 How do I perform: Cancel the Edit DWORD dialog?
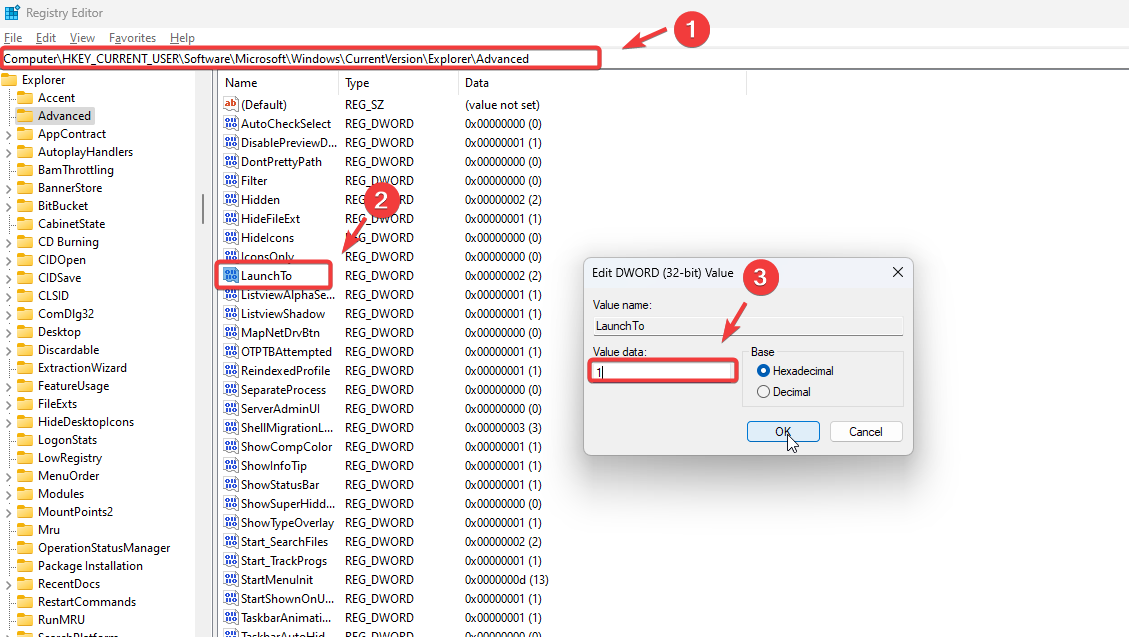[865, 431]
